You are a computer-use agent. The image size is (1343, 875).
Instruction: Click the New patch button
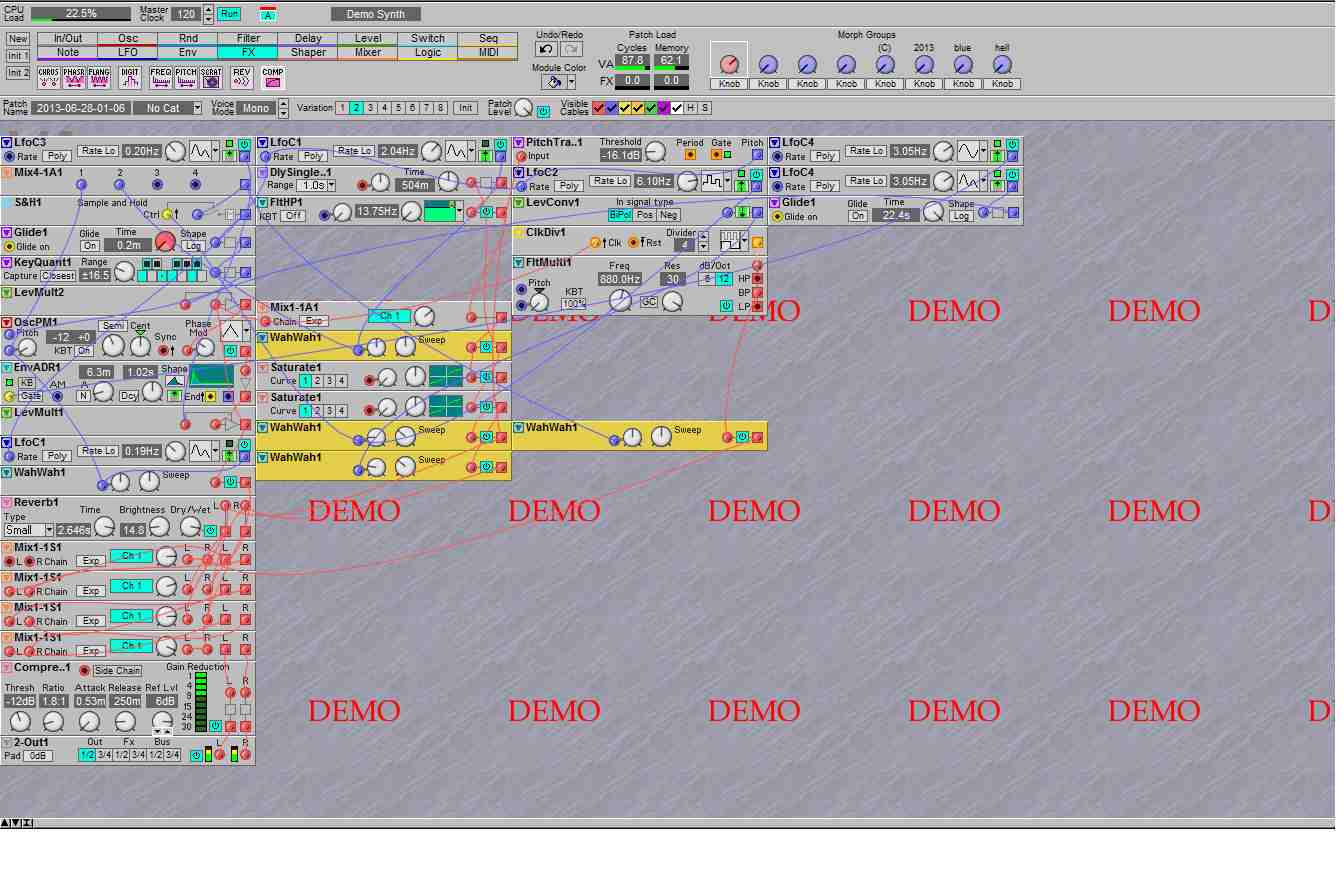click(18, 39)
